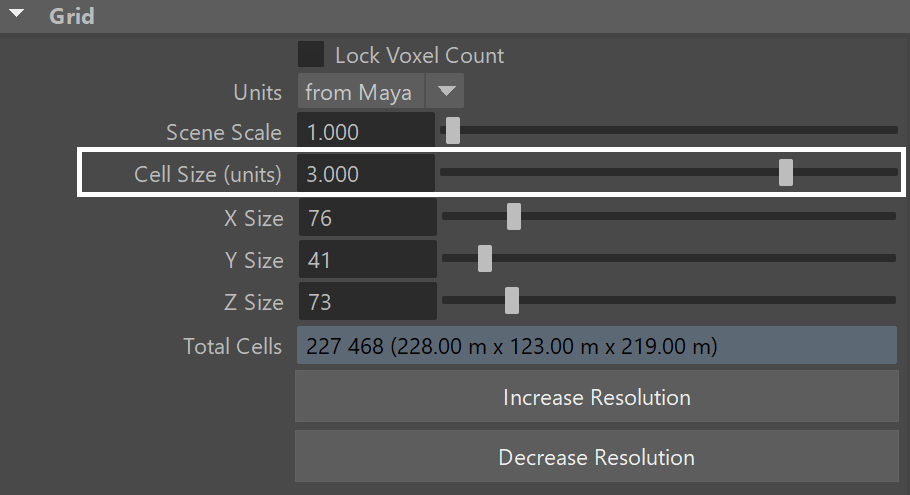Click the Grid rollout header title
The height and width of the screenshot is (495, 910).
[x=71, y=16]
